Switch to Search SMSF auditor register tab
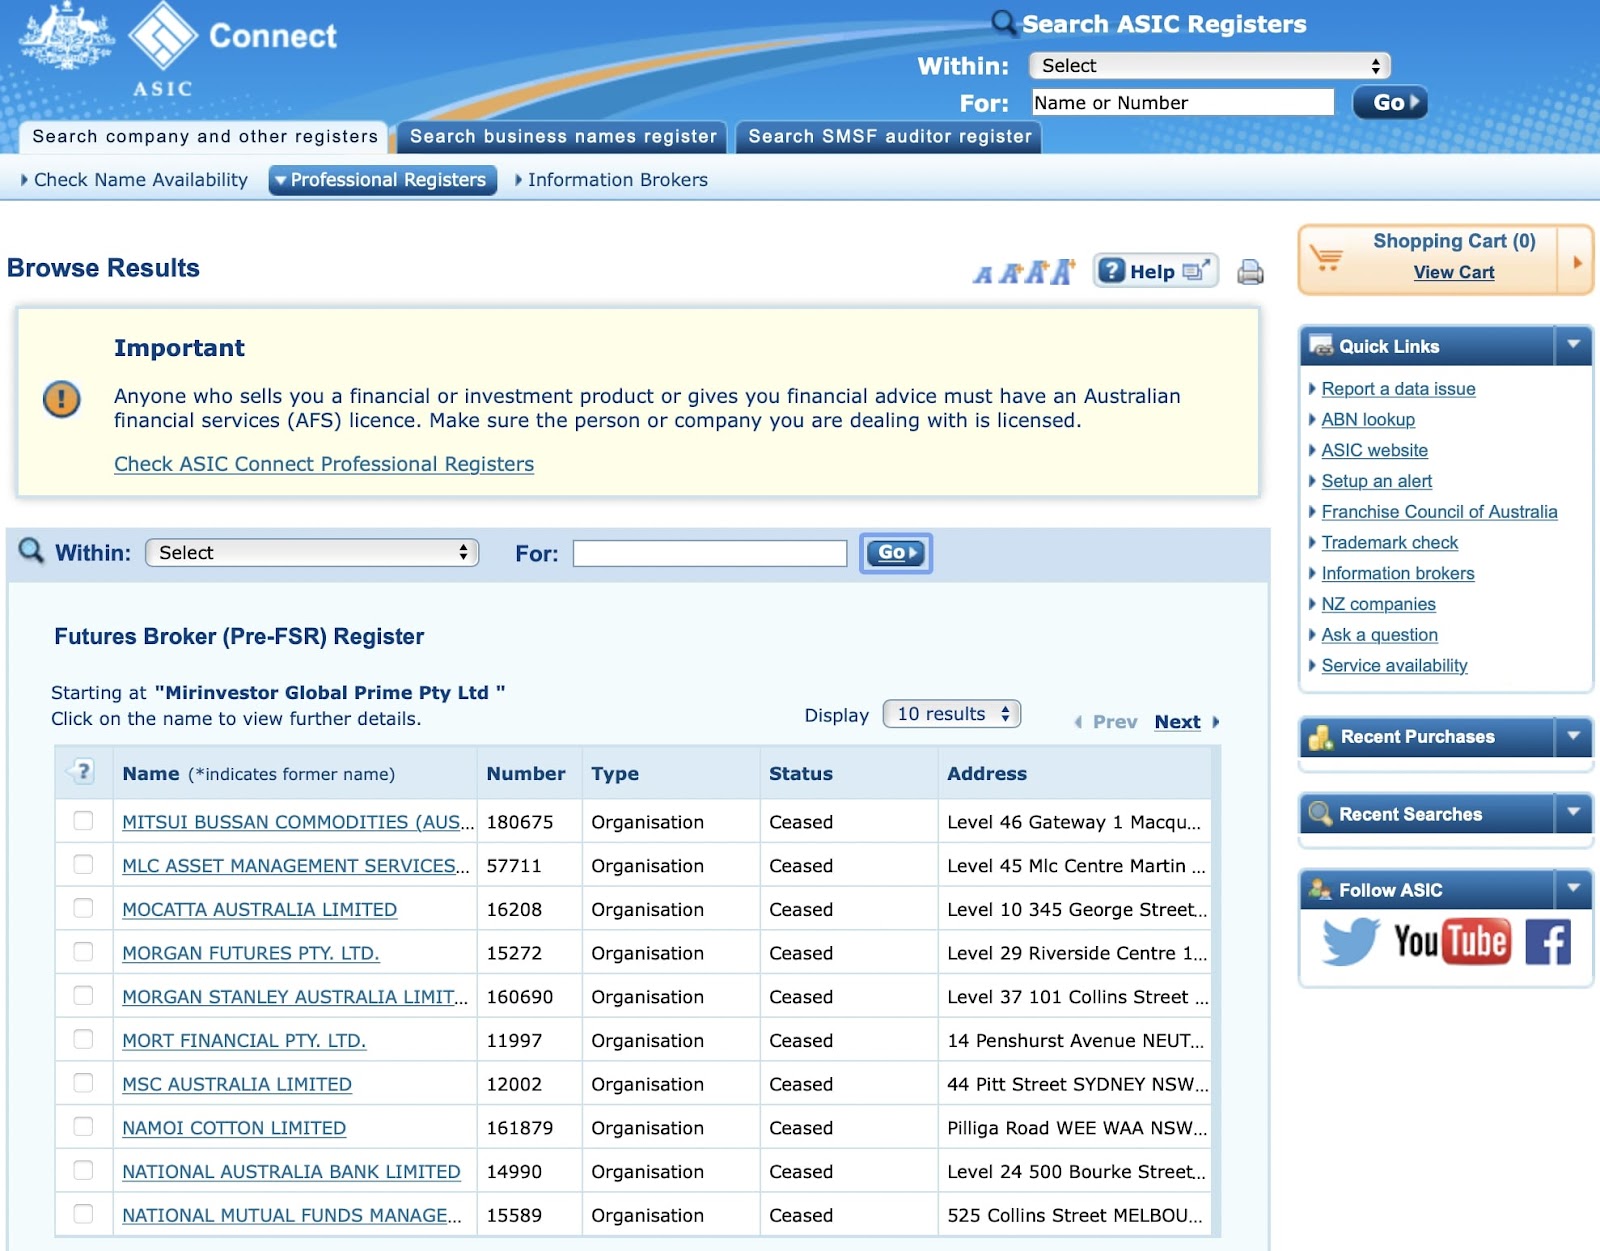 889,136
